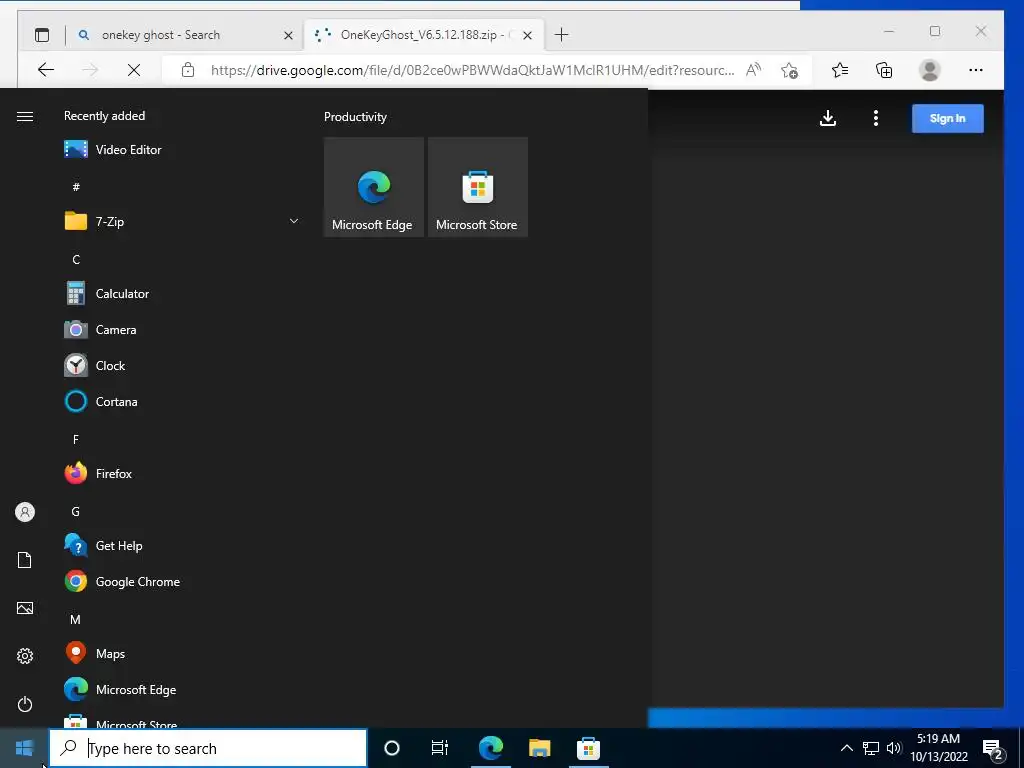Open the Power options in Start
Screen dimensions: 1024x768
point(25,704)
